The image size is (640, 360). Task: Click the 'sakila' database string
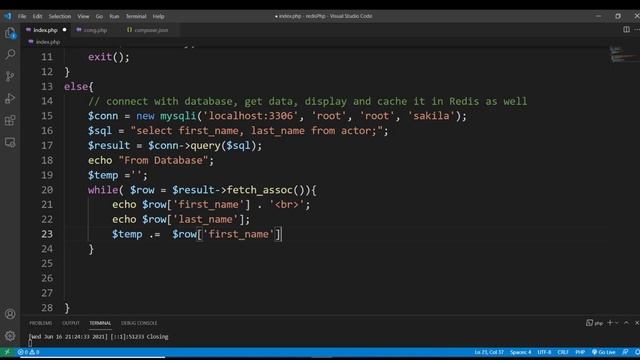tap(431, 116)
